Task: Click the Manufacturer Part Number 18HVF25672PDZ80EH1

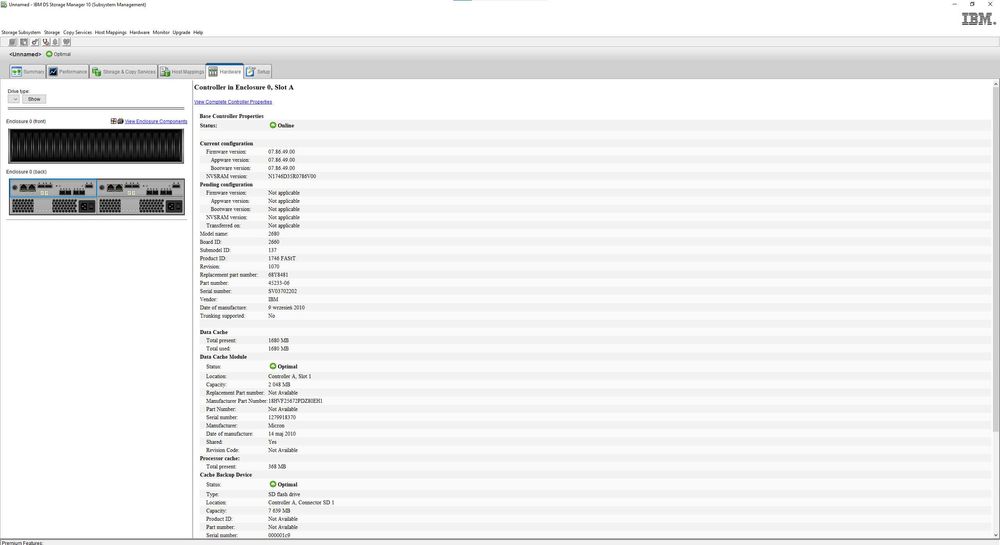Action: 295,401
